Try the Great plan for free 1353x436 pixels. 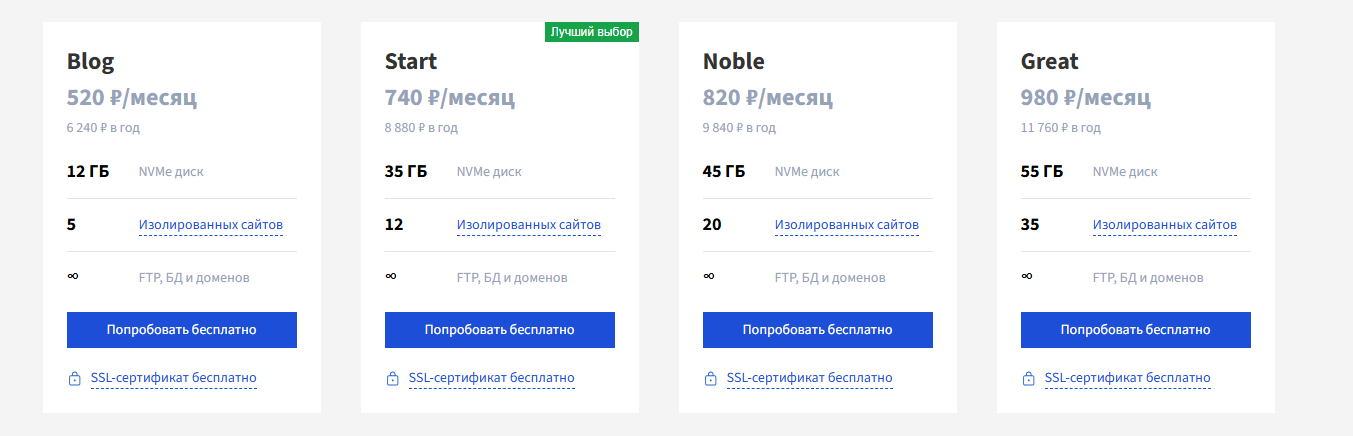tap(1136, 330)
